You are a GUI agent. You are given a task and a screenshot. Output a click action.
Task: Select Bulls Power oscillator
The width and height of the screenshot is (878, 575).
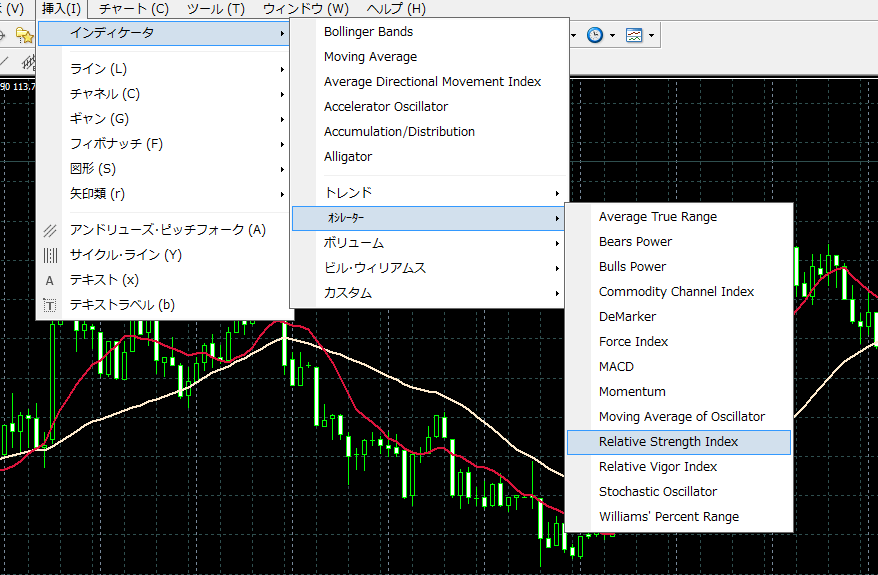pyautogui.click(x=679, y=267)
